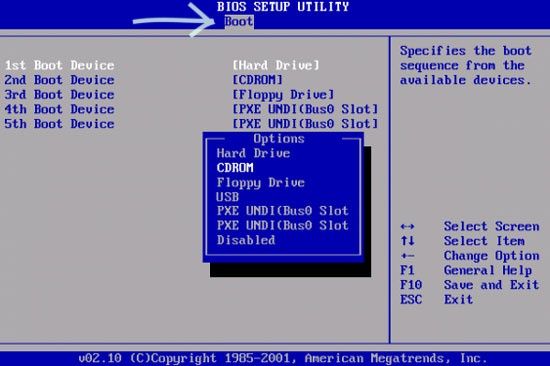This screenshot has height=366, width=550.
Task: Choose Floppy Drive in the Options popup
Action: (261, 183)
